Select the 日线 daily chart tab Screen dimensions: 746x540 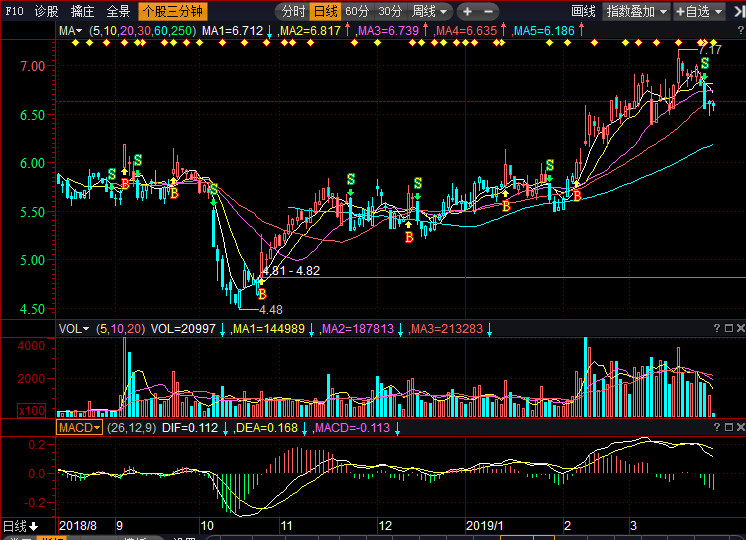[x=325, y=12]
